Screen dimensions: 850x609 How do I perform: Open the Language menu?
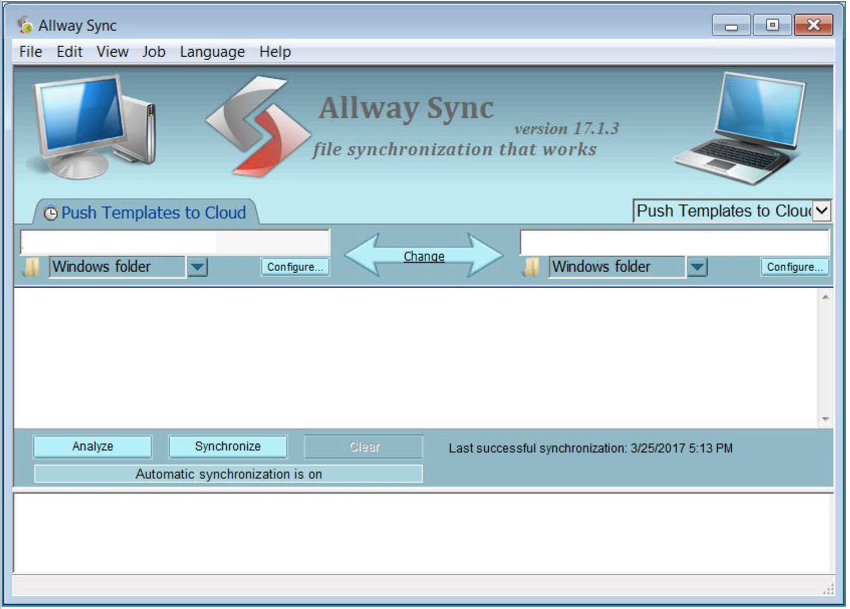coord(212,52)
